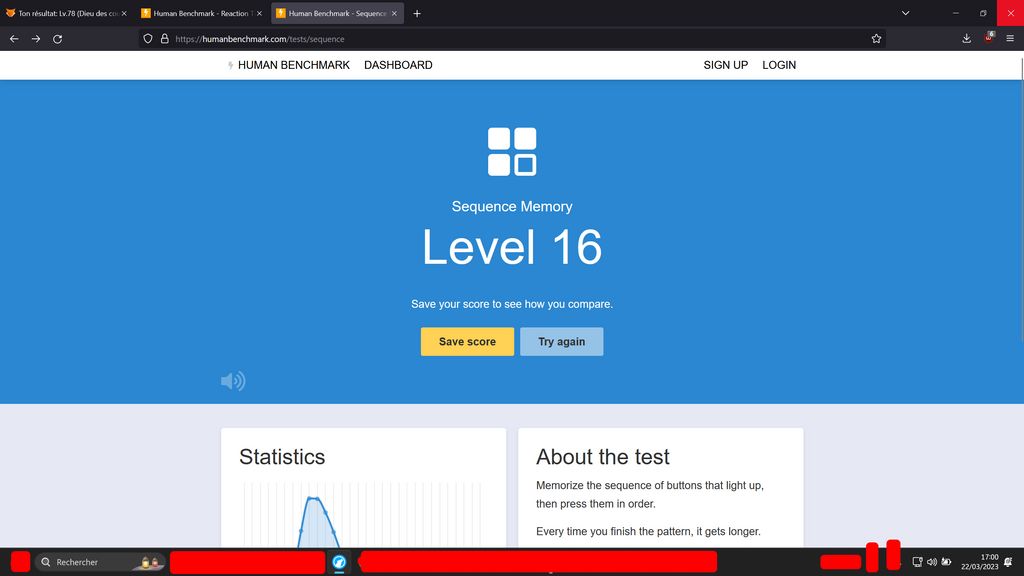
Task: Bookmark this page with the star icon
Action: [x=876, y=39]
